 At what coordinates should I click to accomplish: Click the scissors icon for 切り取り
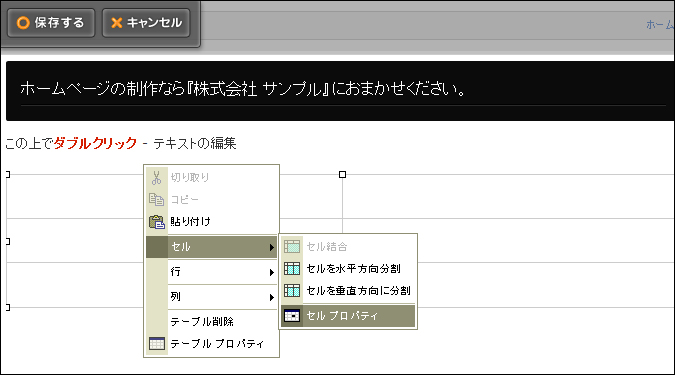pyautogui.click(x=156, y=177)
